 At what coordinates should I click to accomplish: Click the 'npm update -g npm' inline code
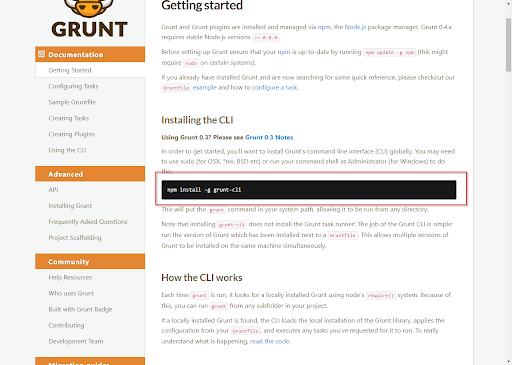(389, 52)
